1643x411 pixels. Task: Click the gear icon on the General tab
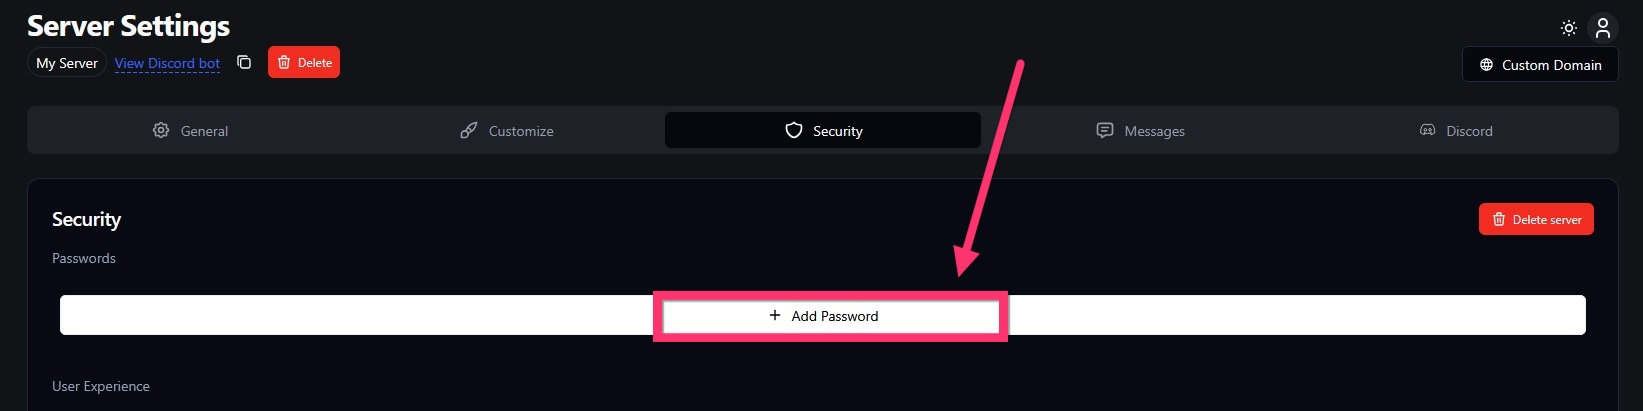point(161,130)
